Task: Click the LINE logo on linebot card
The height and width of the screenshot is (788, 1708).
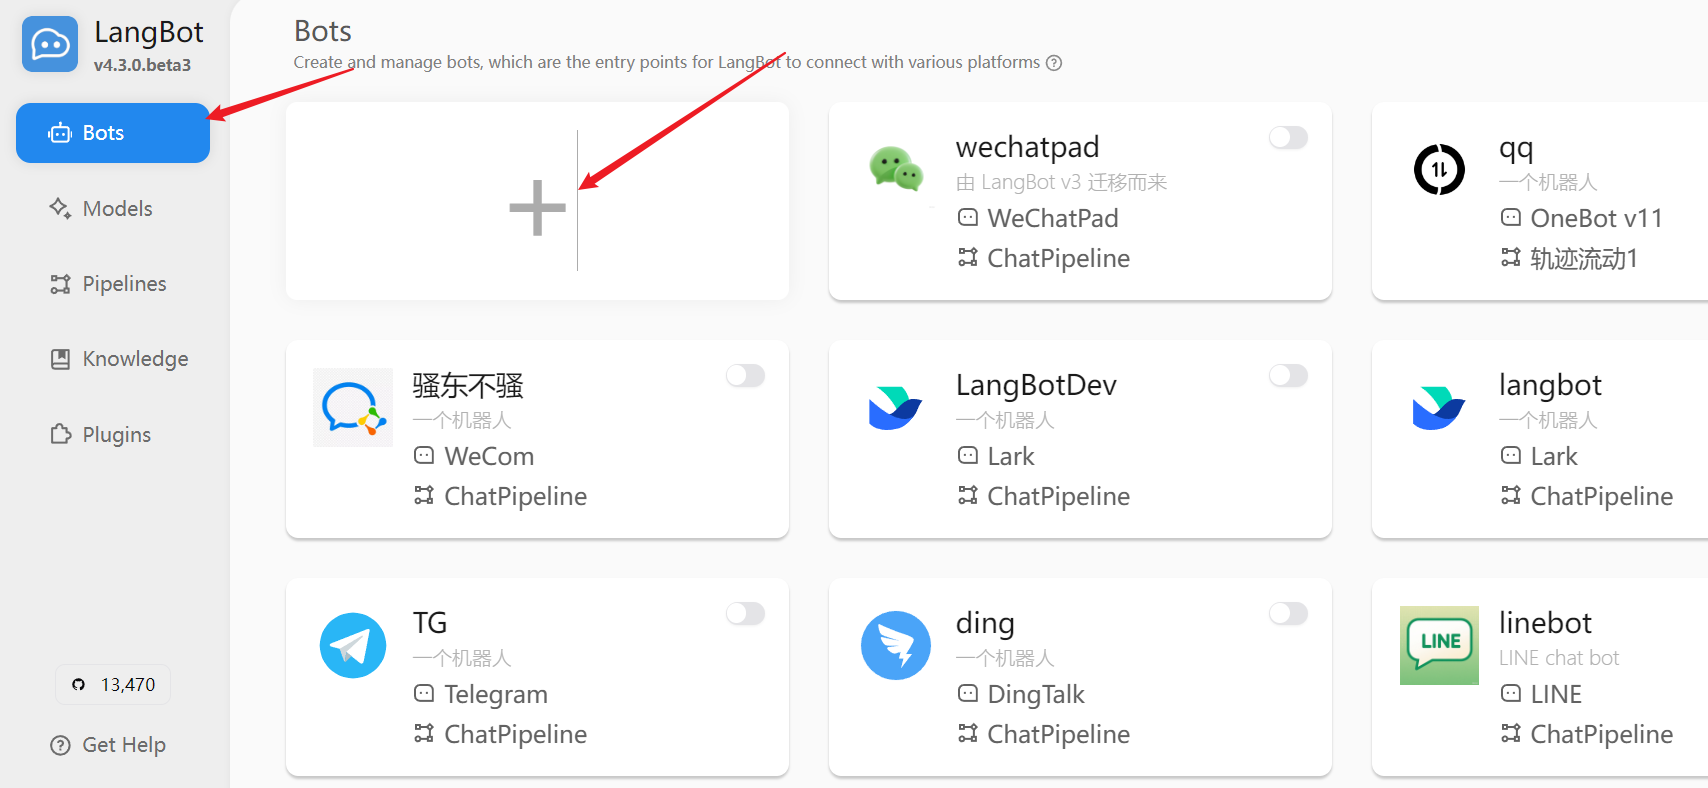Action: click(x=1439, y=645)
